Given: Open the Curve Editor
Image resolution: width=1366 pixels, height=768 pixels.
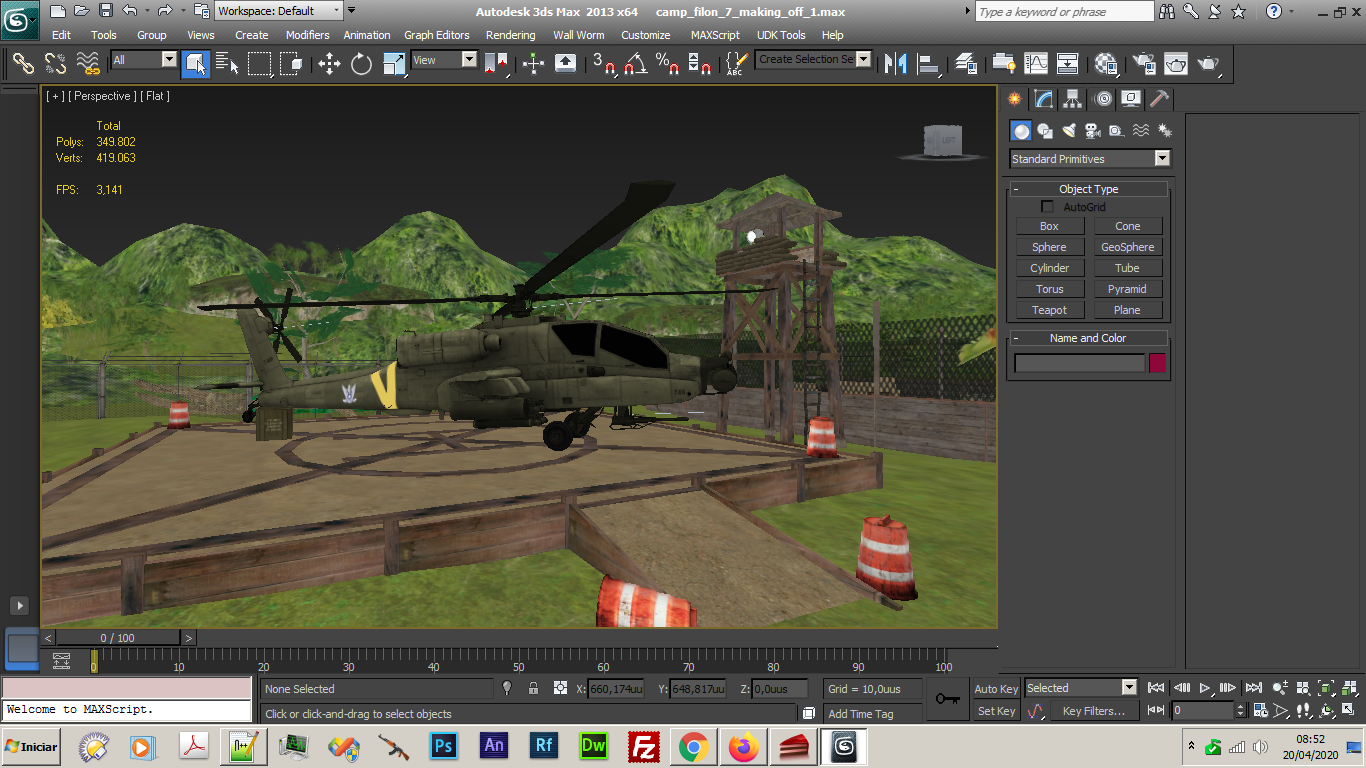Looking at the screenshot, I should pos(1036,64).
